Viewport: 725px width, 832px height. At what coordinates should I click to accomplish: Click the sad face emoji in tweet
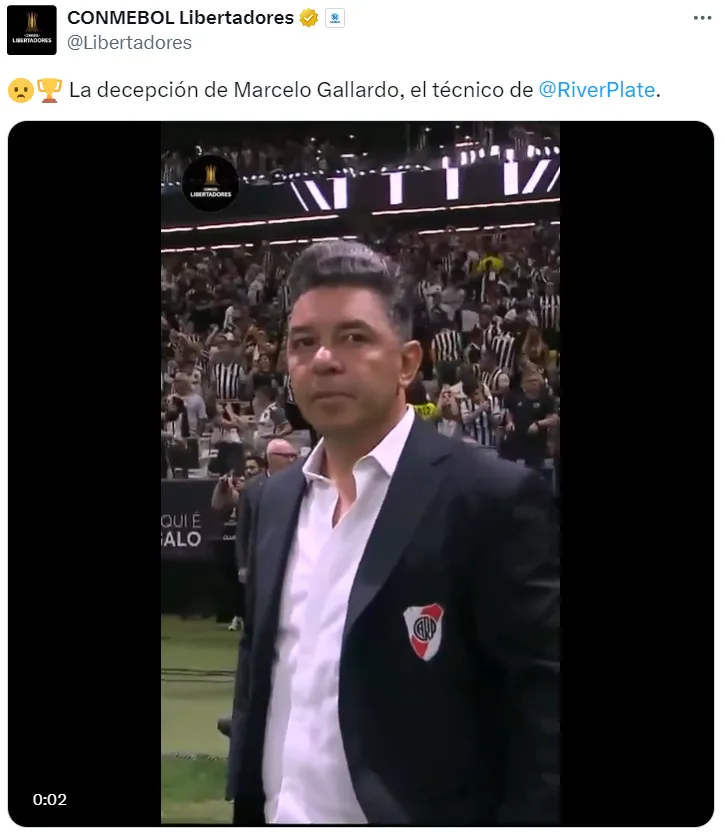(21, 90)
